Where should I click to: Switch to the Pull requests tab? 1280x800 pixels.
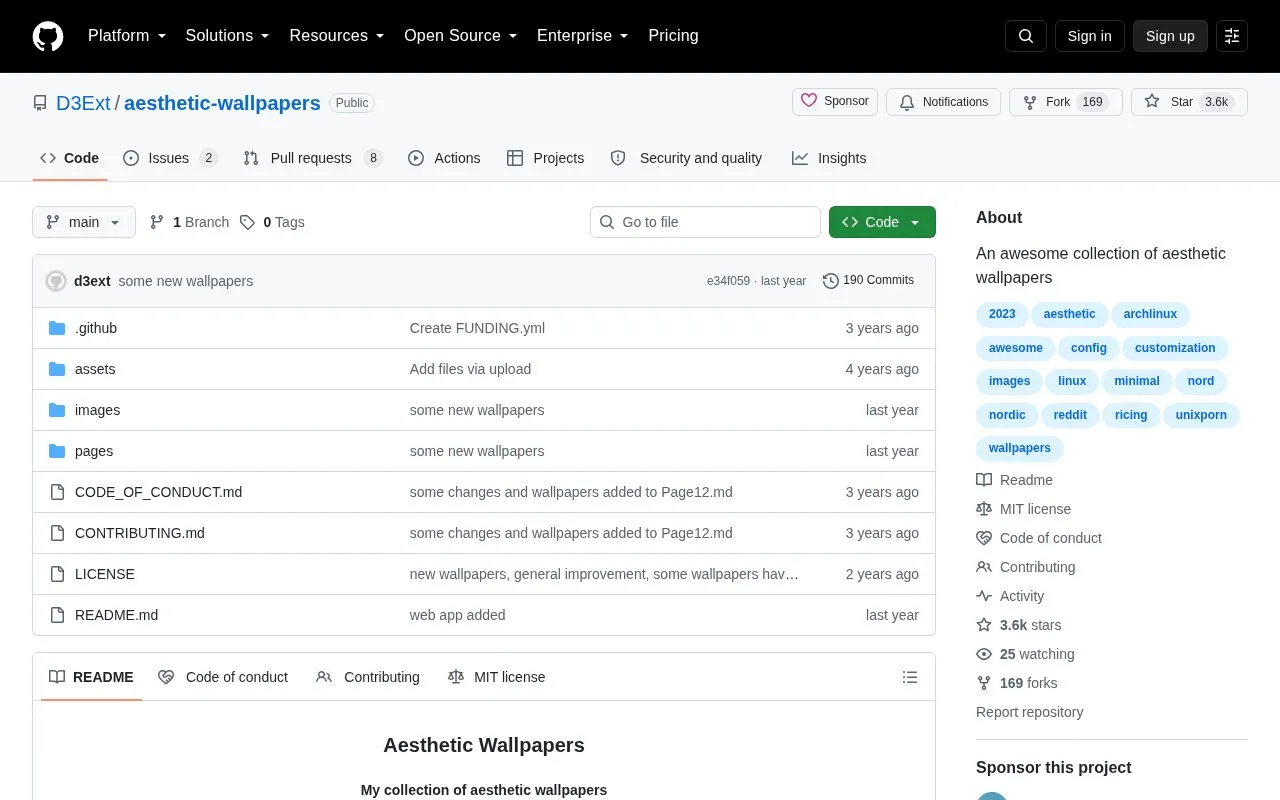click(x=313, y=158)
